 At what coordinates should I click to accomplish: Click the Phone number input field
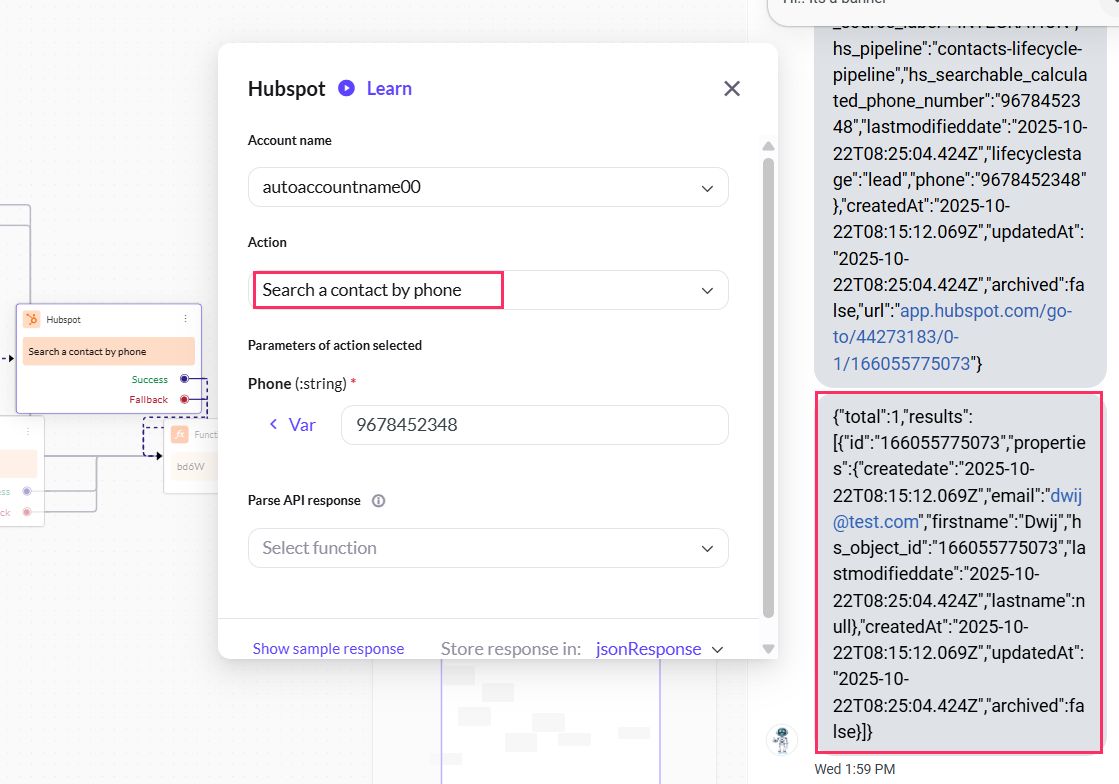pos(534,425)
